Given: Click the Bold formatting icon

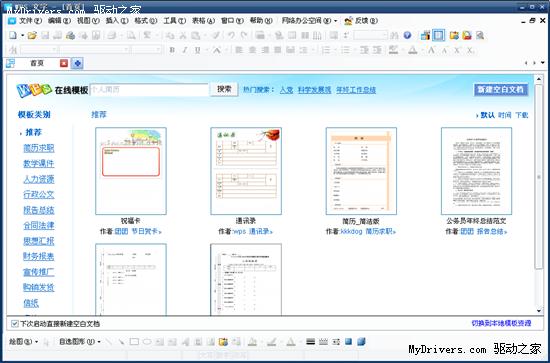Looking at the screenshot, I should pyautogui.click(x=172, y=50).
